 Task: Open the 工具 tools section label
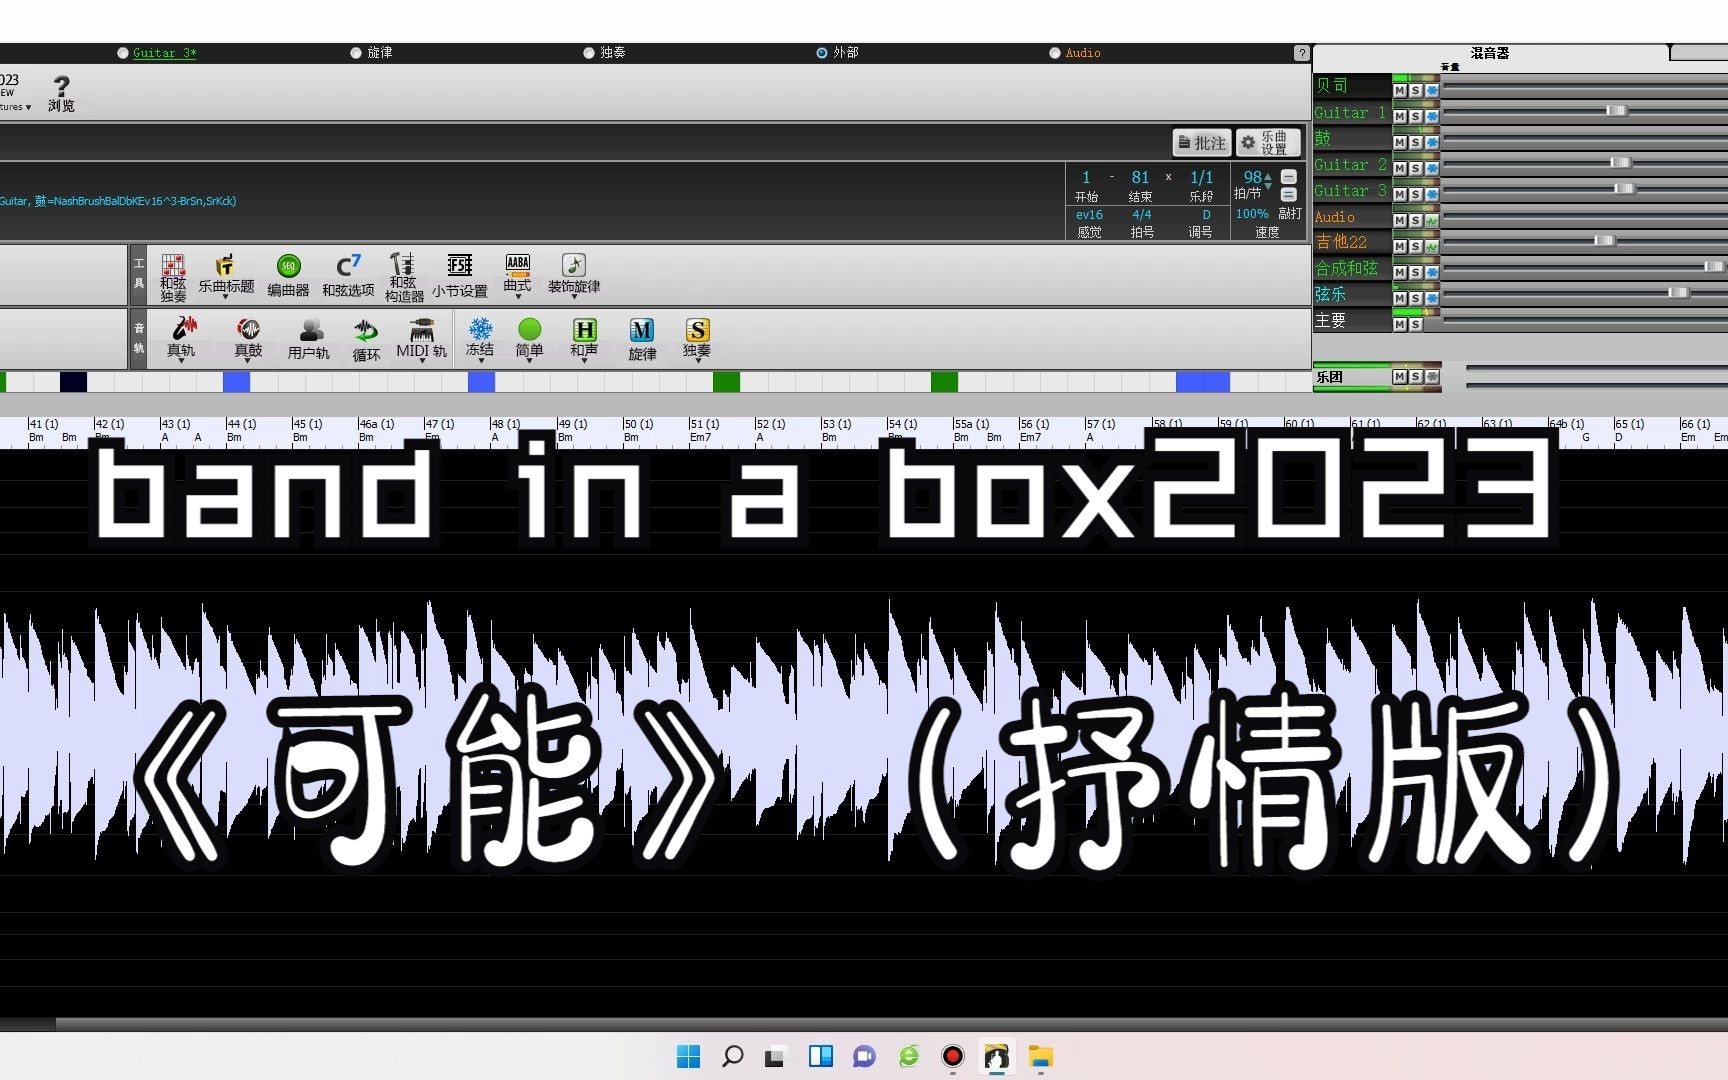[x=139, y=273]
